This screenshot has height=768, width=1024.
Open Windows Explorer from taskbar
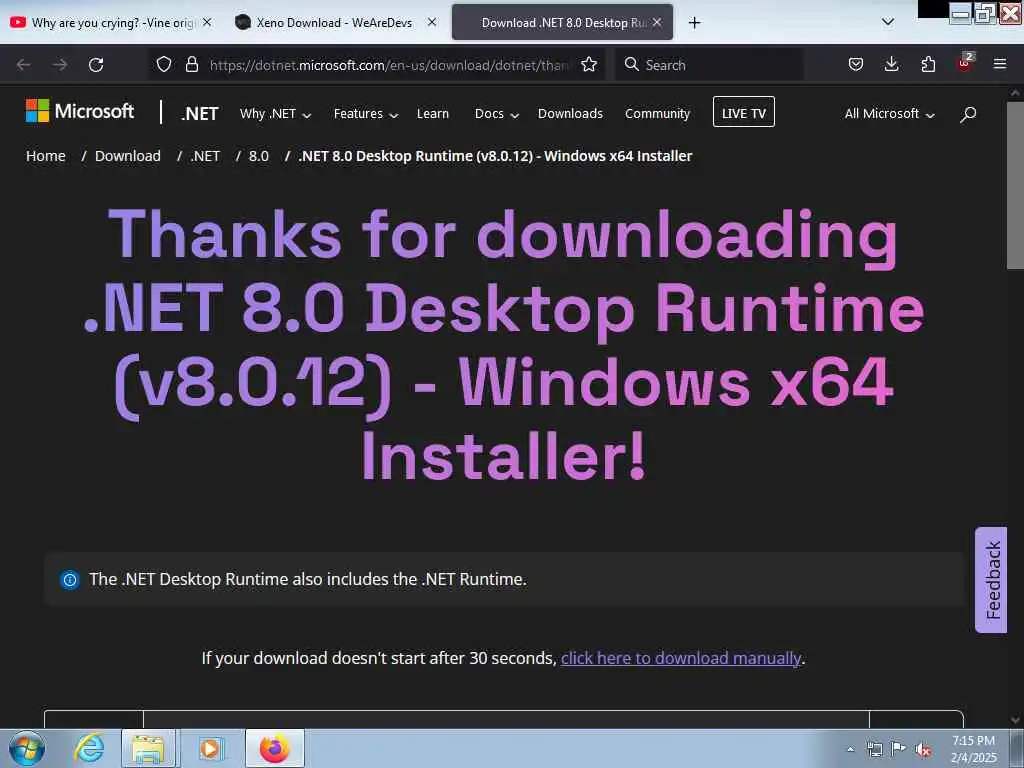[x=149, y=748]
